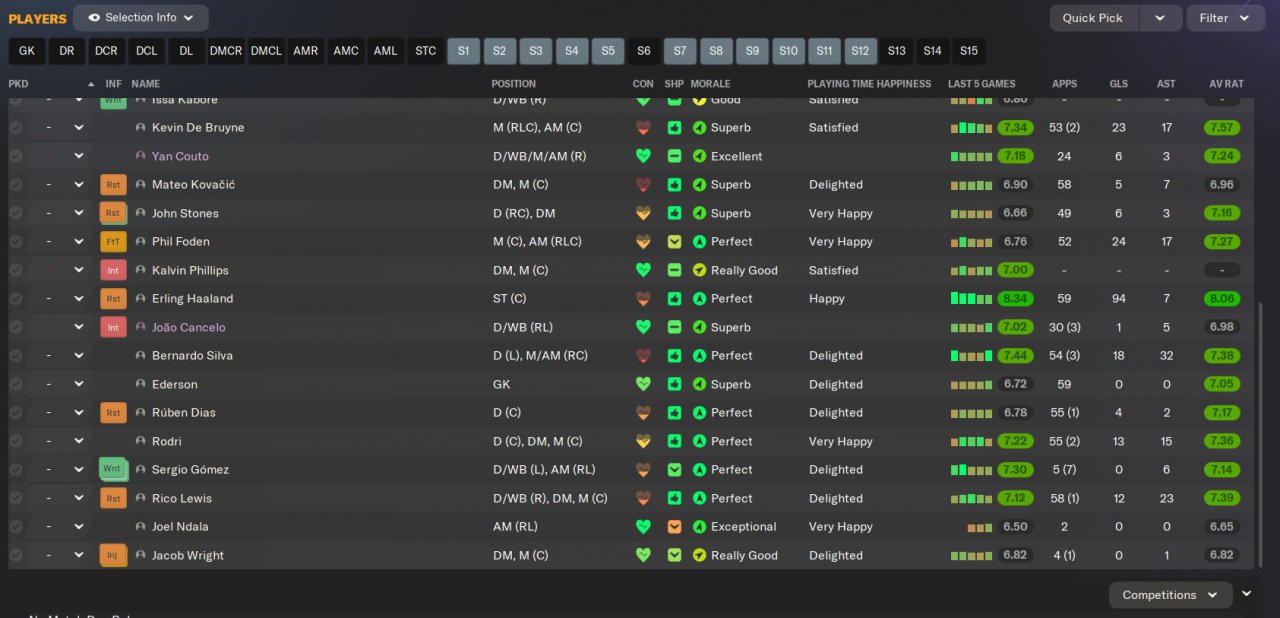Open Kevin De Bruyne's player profile
1280x618 pixels.
198,128
